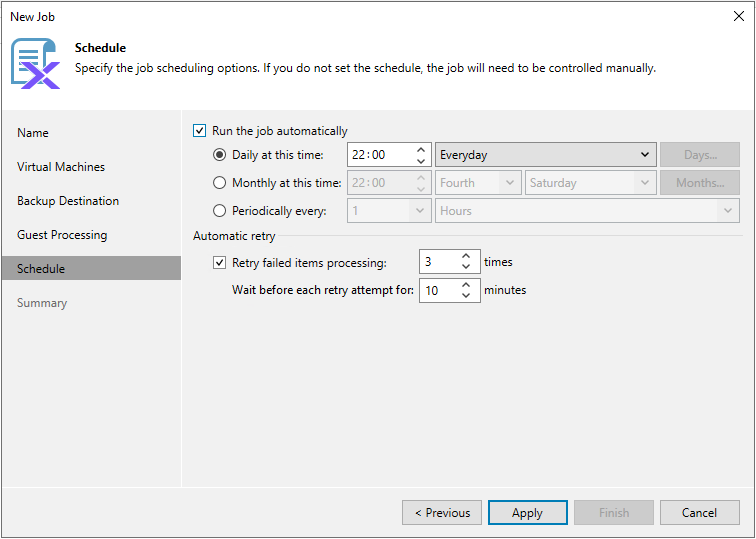Screen dimensions: 756x539
Task: Open the Hours period unit dropdown
Action: click(x=587, y=211)
